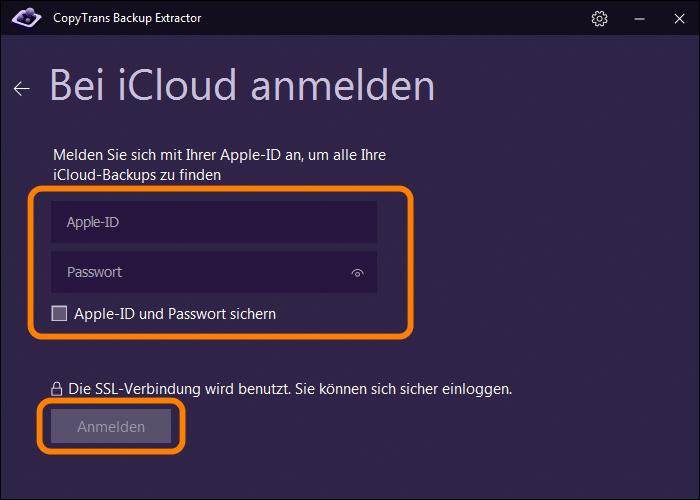Click the 'Bei iCloud anmelden' heading
The height and width of the screenshot is (500, 700).
(242, 86)
